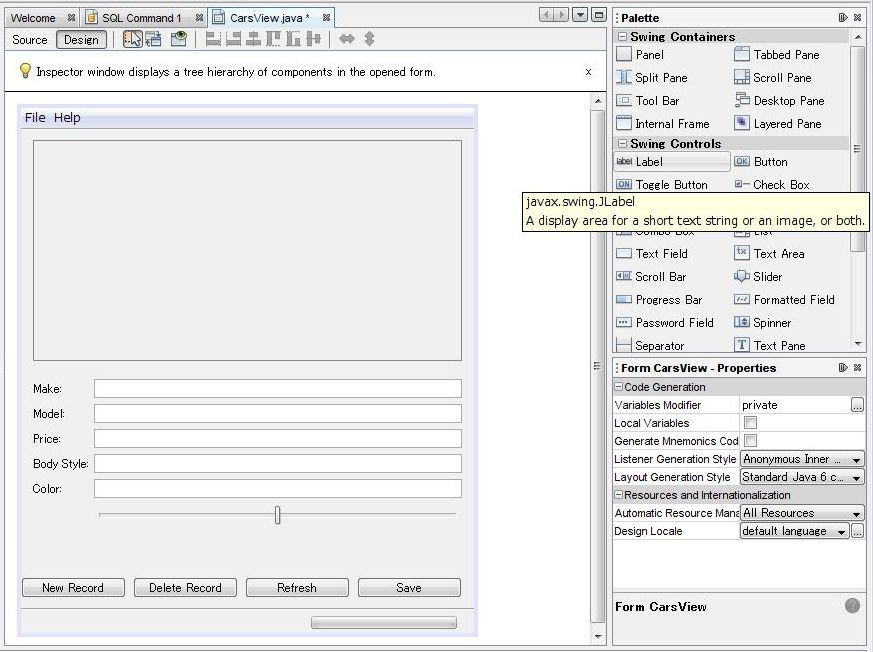Switch to the SQL Command 1 tab
The image size is (873, 652).
(x=141, y=18)
